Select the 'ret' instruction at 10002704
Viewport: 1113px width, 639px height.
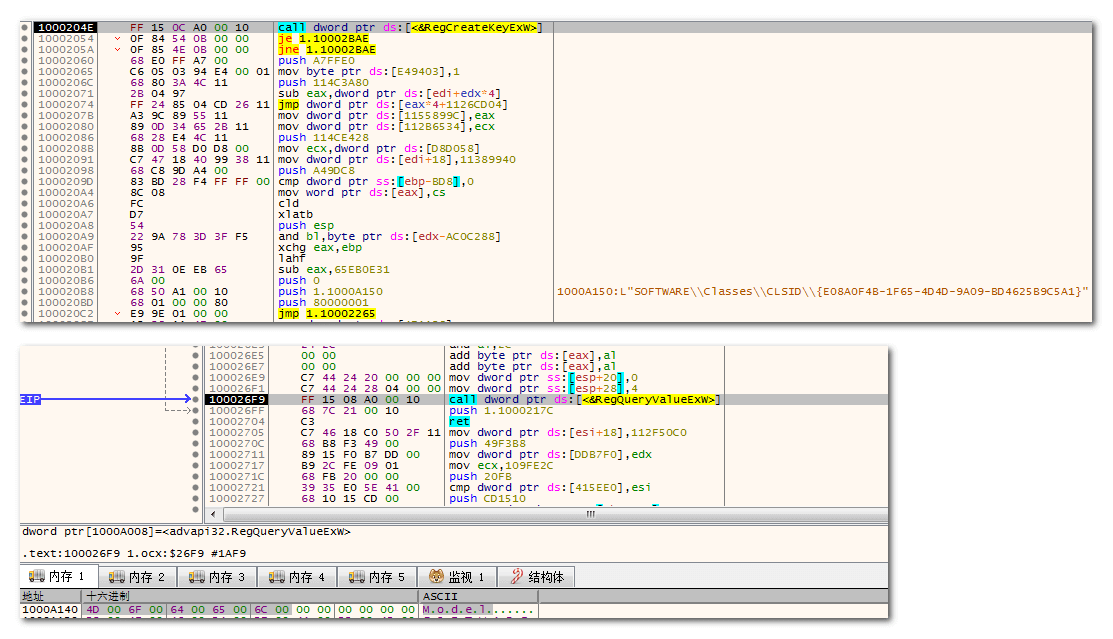[x=459, y=422]
